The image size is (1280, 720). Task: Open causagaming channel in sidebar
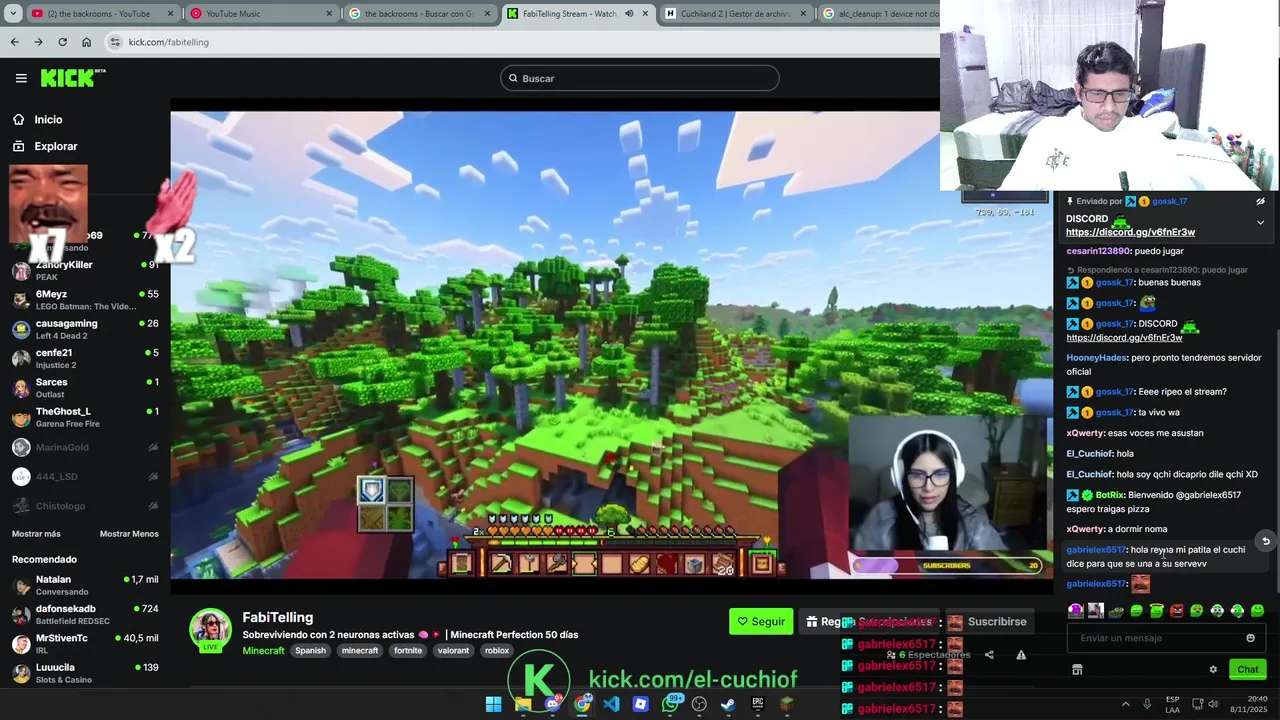coord(85,329)
